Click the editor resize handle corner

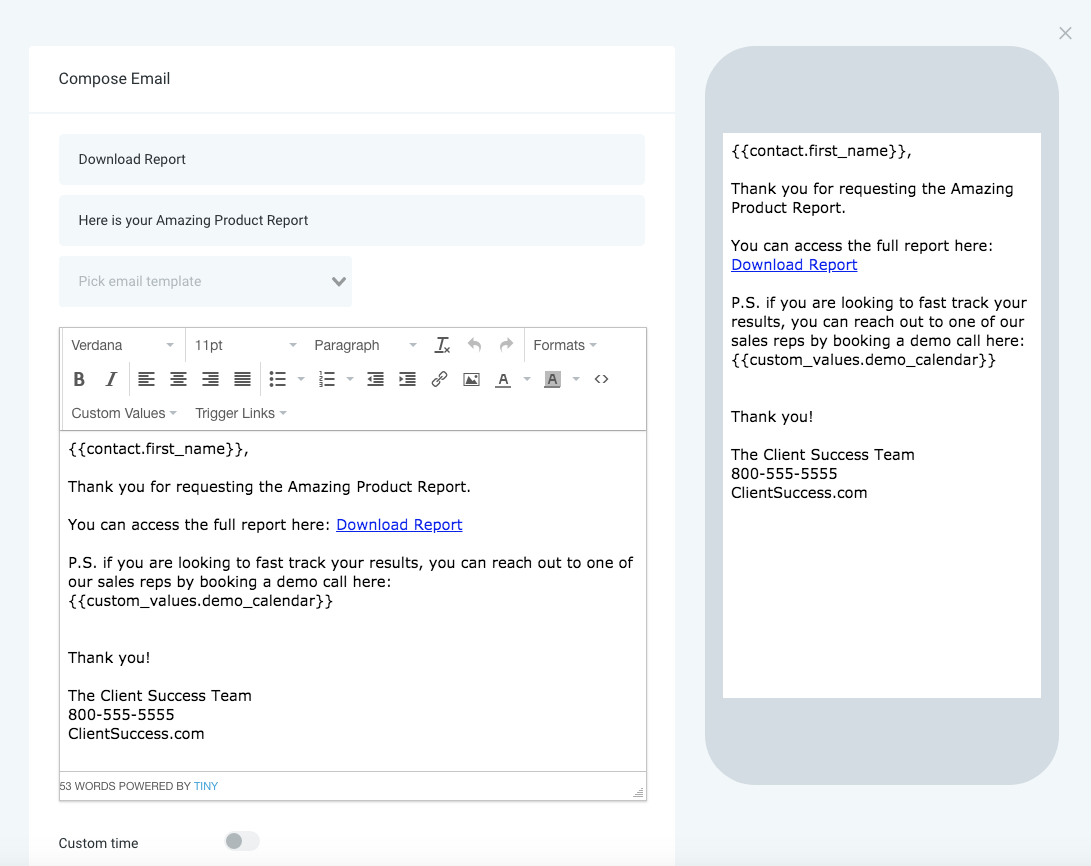tap(638, 792)
